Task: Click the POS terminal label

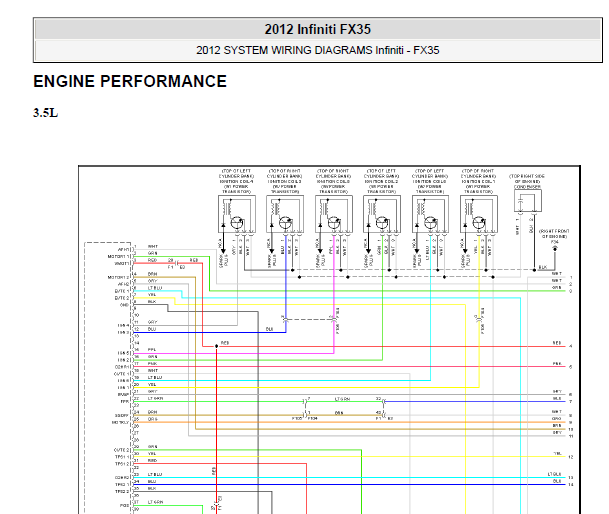Action: click(x=124, y=505)
